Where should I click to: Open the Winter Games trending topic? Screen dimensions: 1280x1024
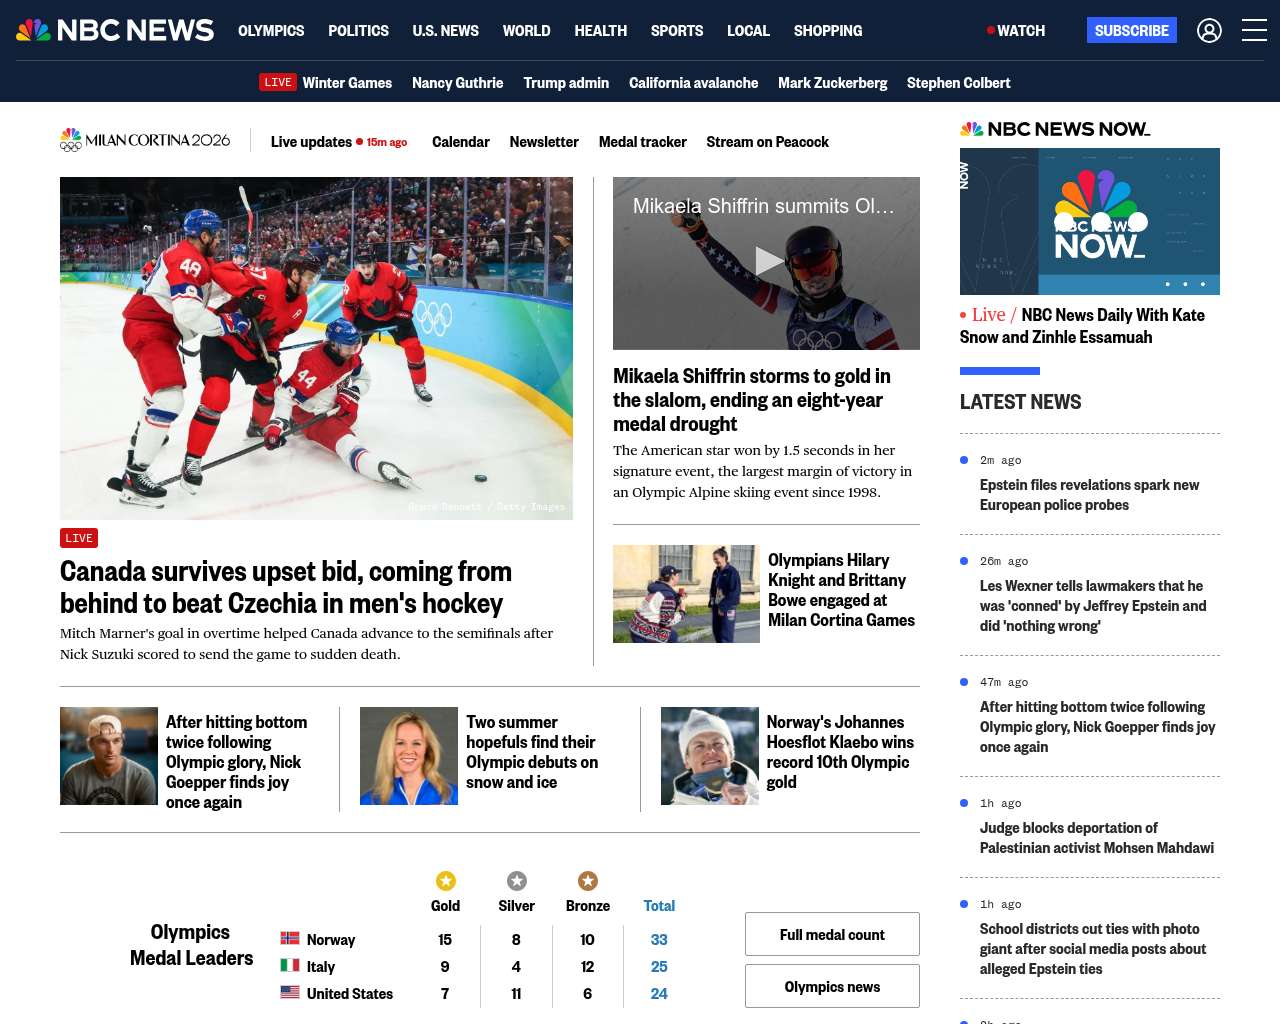(x=347, y=83)
